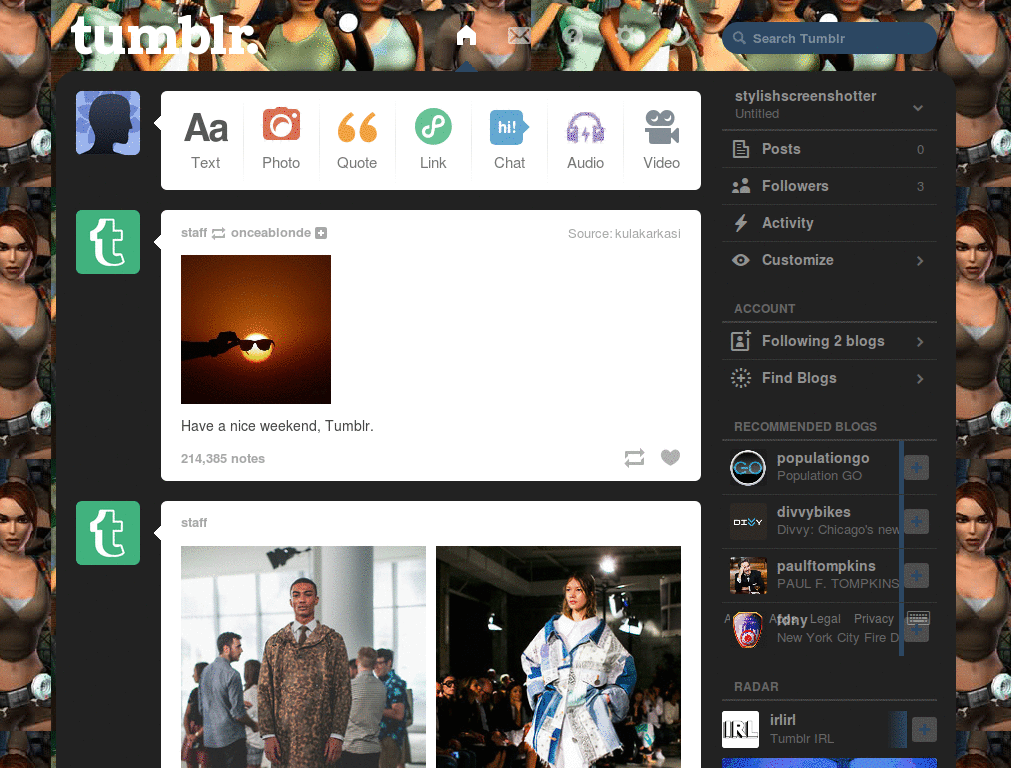Screen dimensions: 1024x768
Task: Open the Followers menu item
Action: [829, 186]
